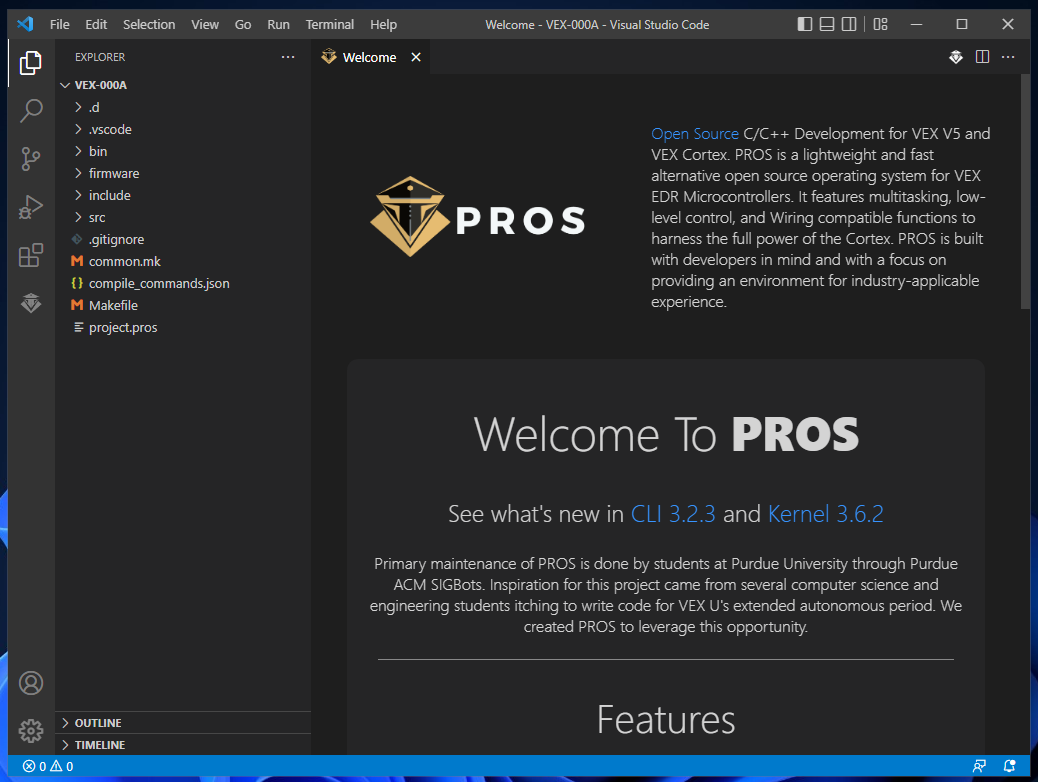
Task: Open the Run menu
Action: click(278, 24)
